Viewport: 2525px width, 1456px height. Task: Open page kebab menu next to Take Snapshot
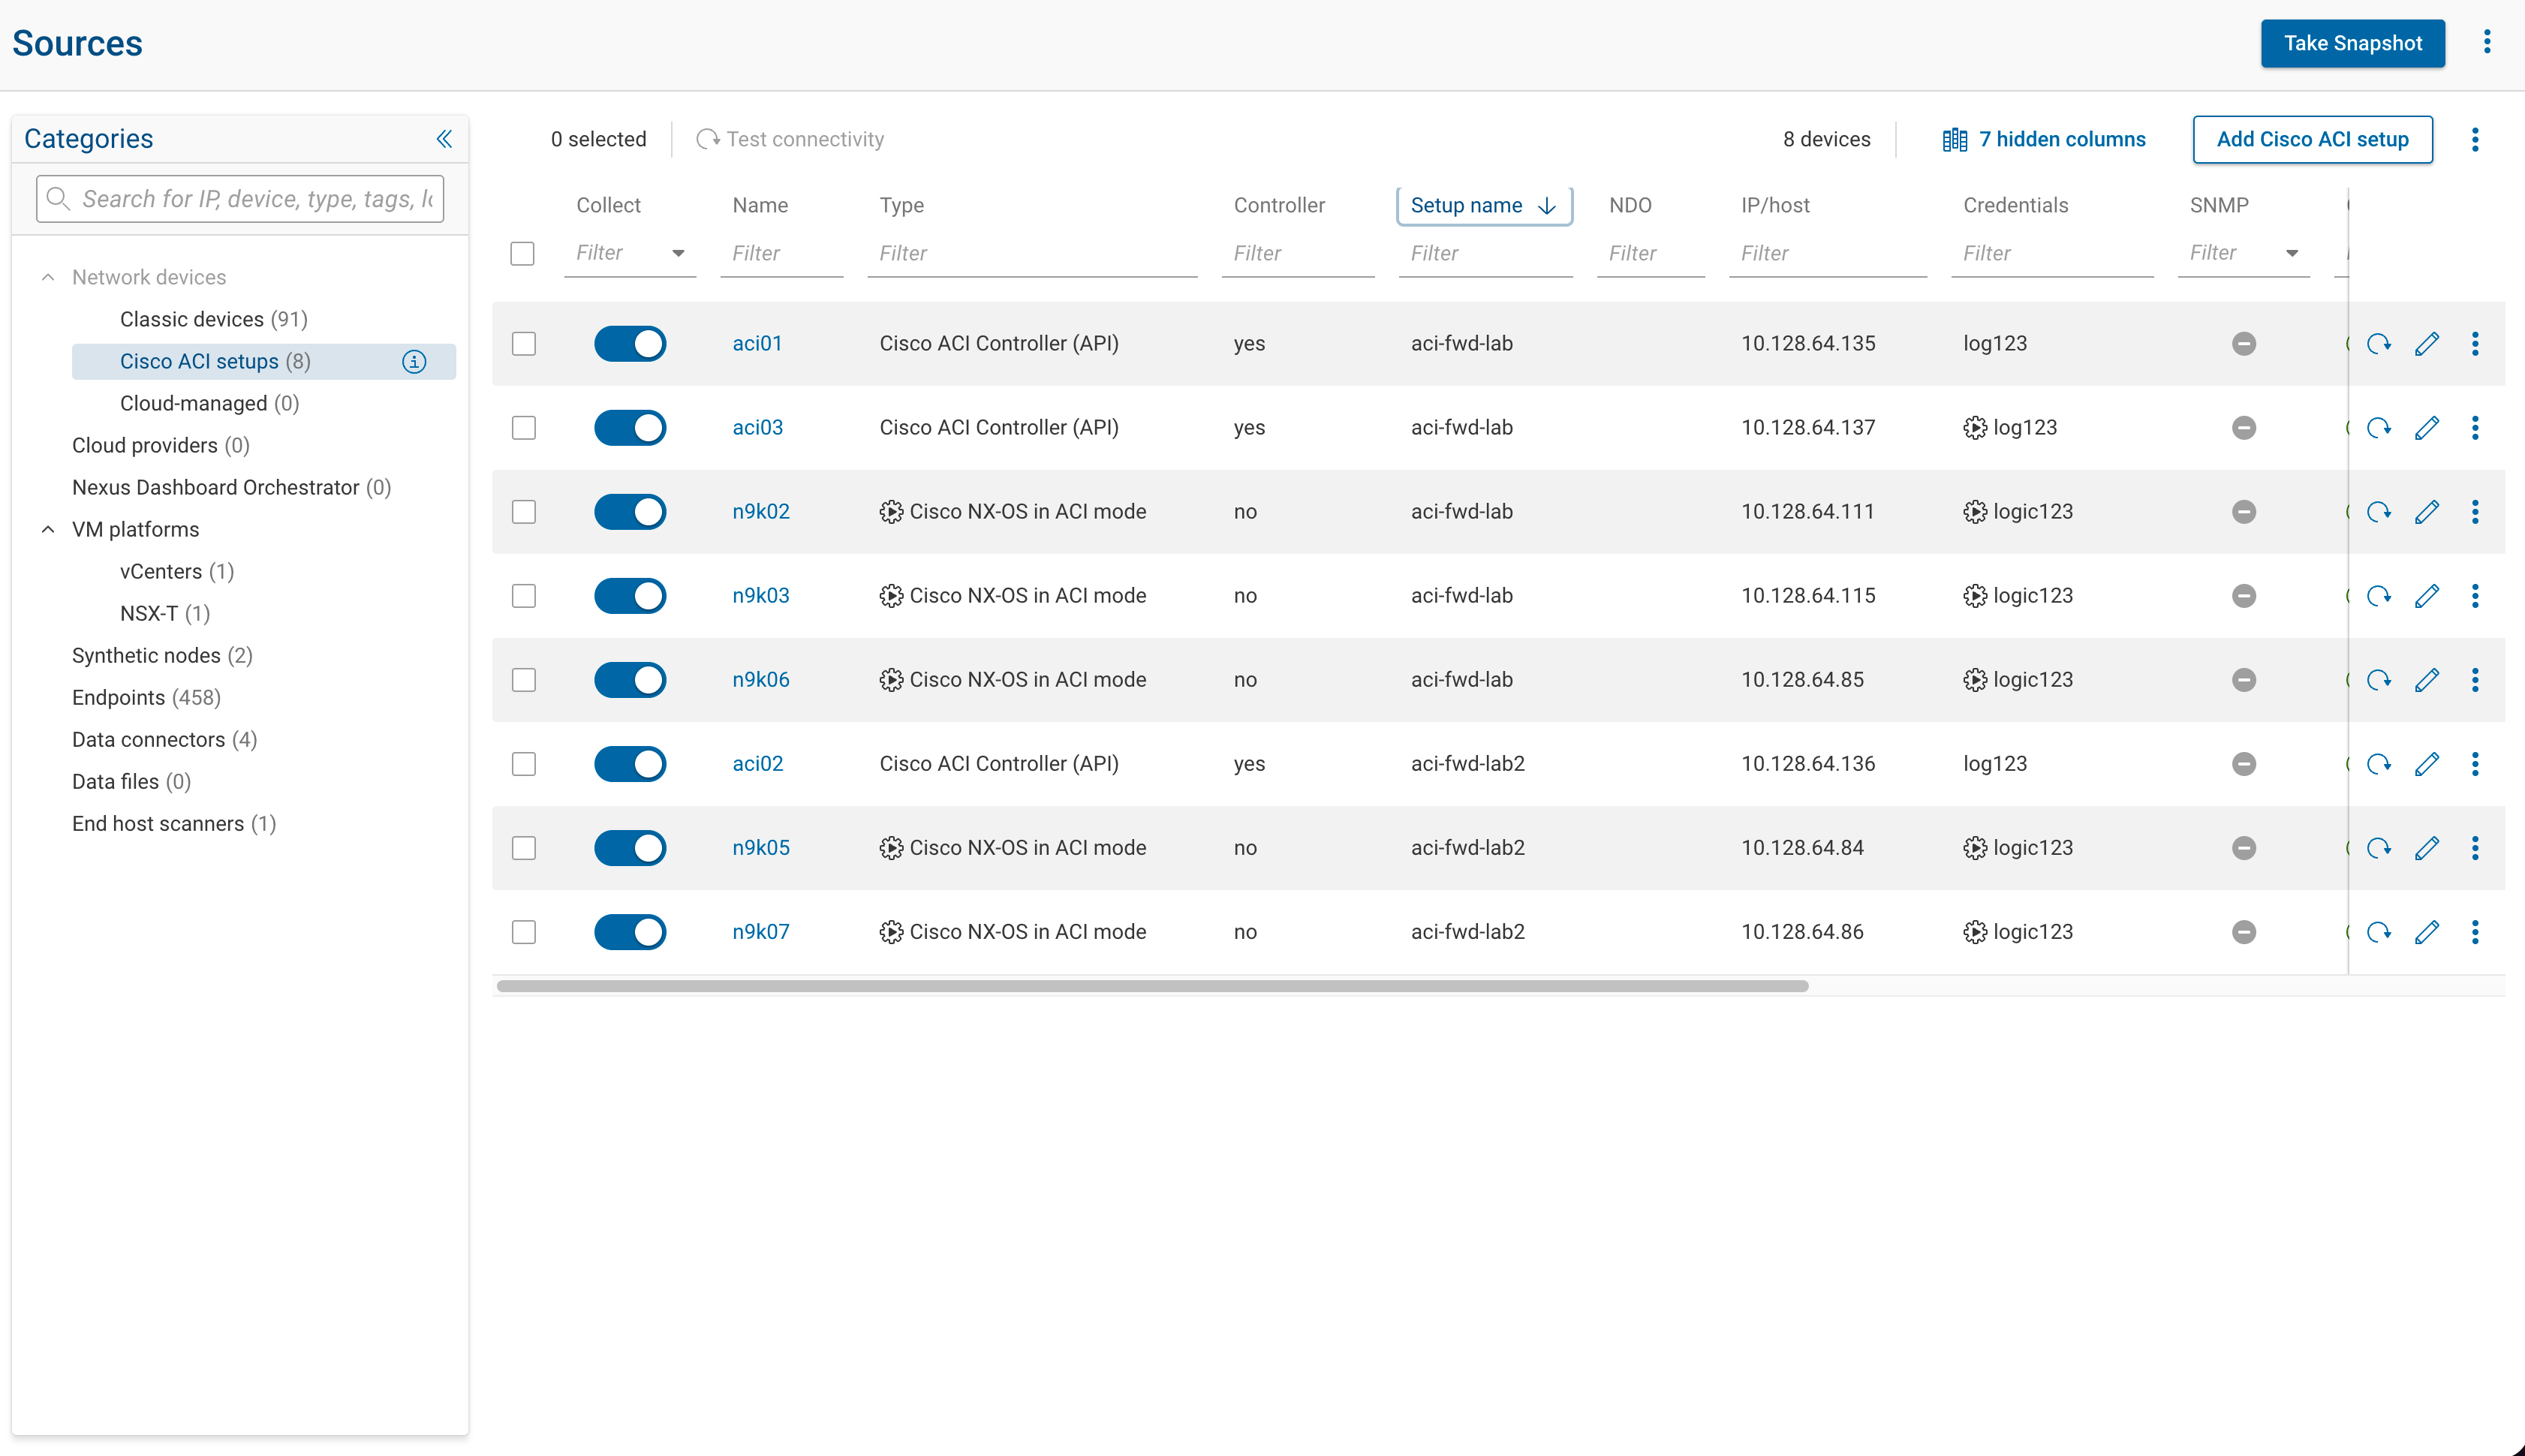click(2486, 42)
